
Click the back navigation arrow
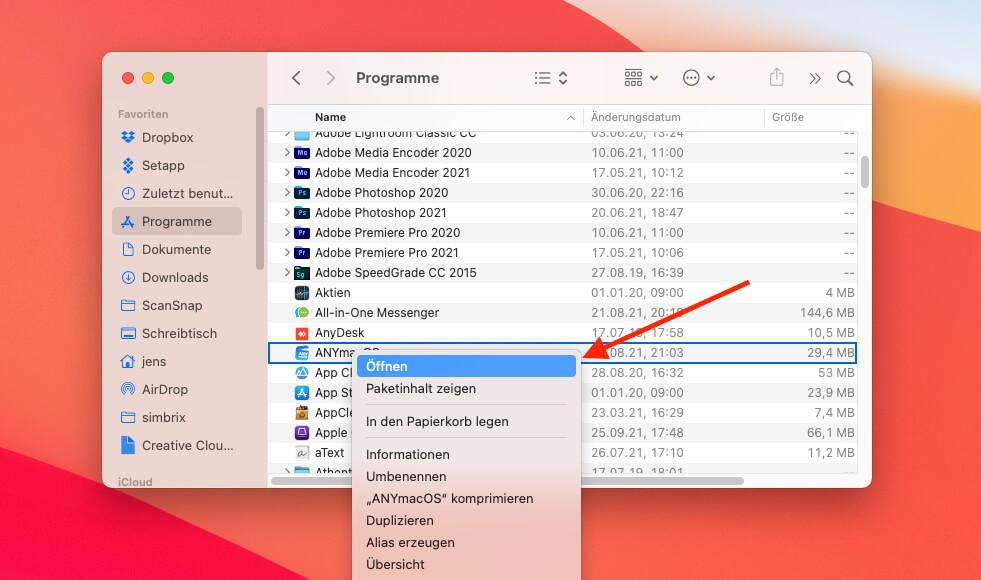point(297,78)
